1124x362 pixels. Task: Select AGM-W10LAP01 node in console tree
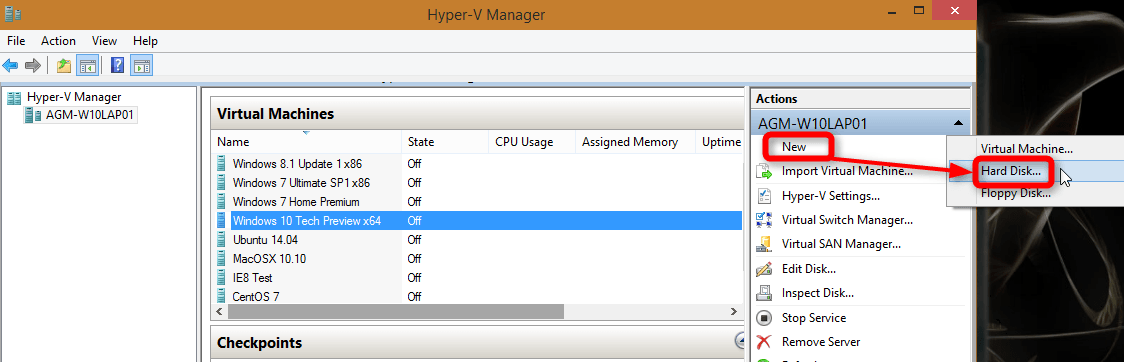[90, 115]
